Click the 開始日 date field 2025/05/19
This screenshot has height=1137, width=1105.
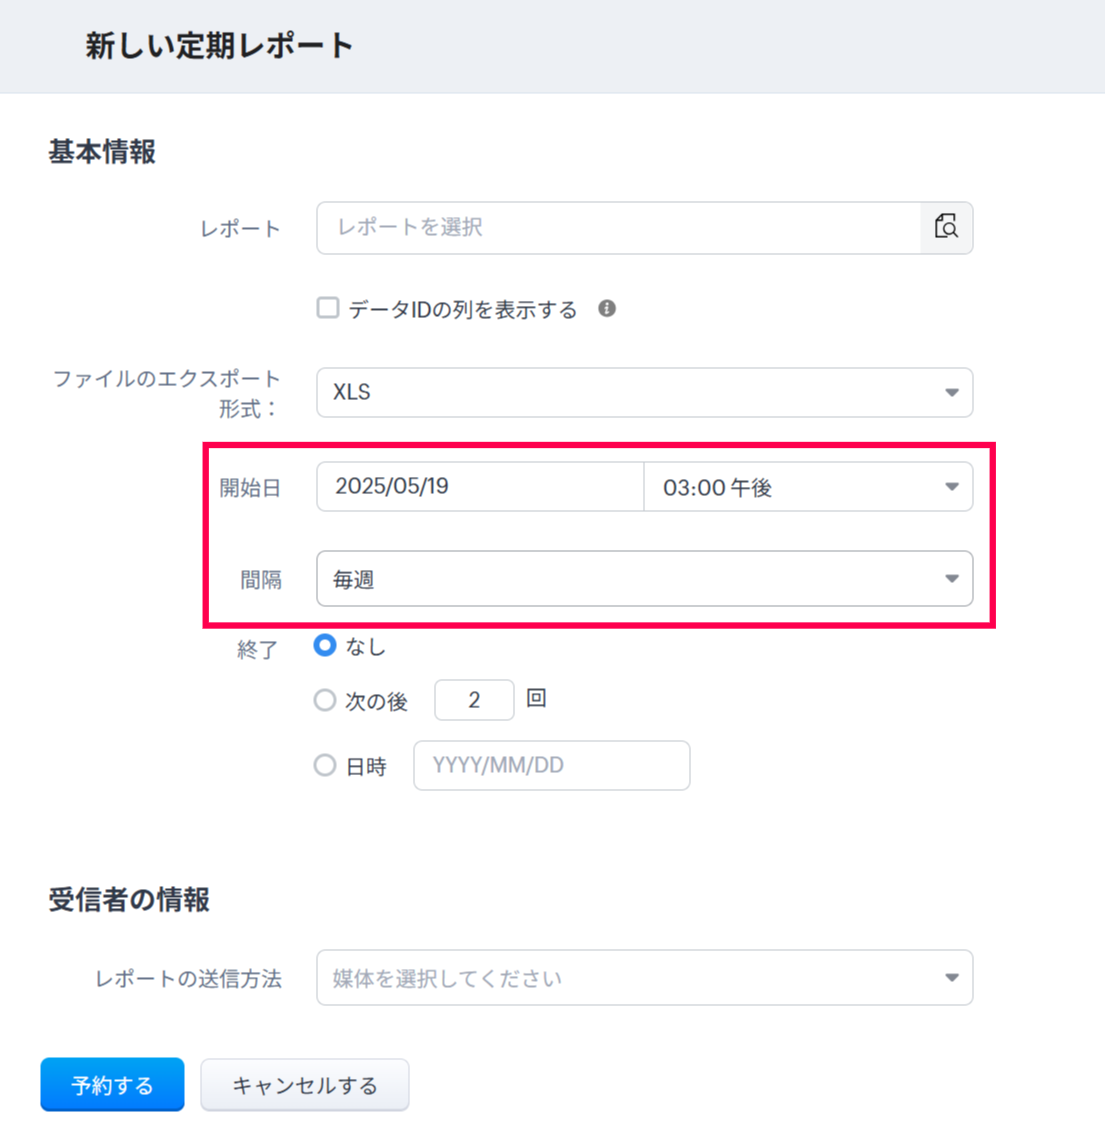480,487
